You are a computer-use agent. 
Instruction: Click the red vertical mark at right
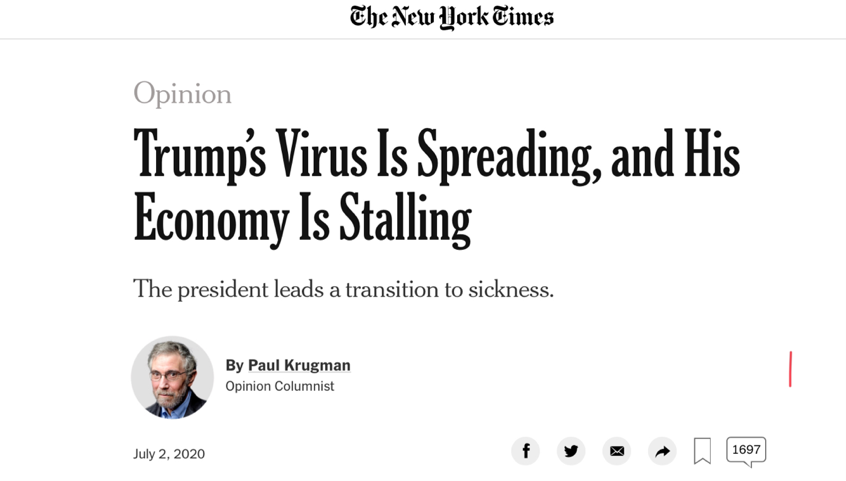tap(790, 368)
